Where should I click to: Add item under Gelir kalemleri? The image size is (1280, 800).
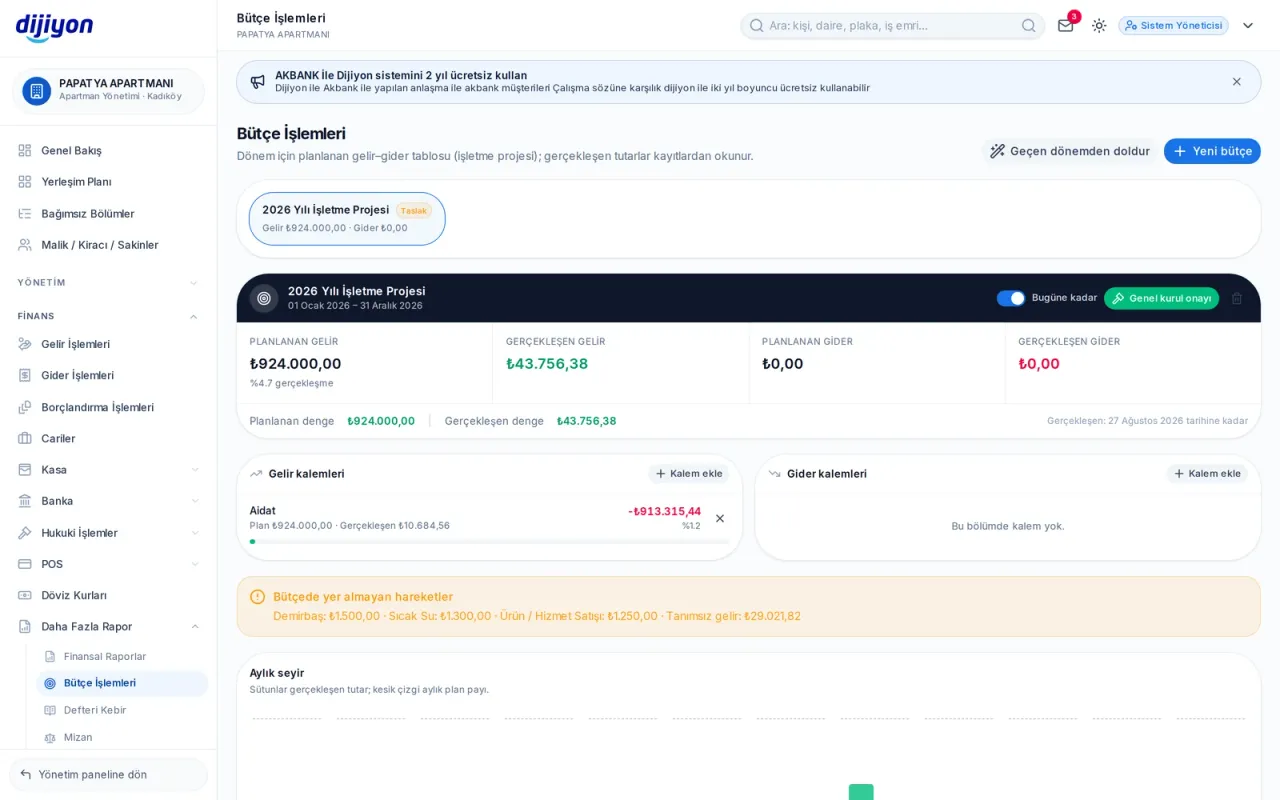[x=688, y=474]
